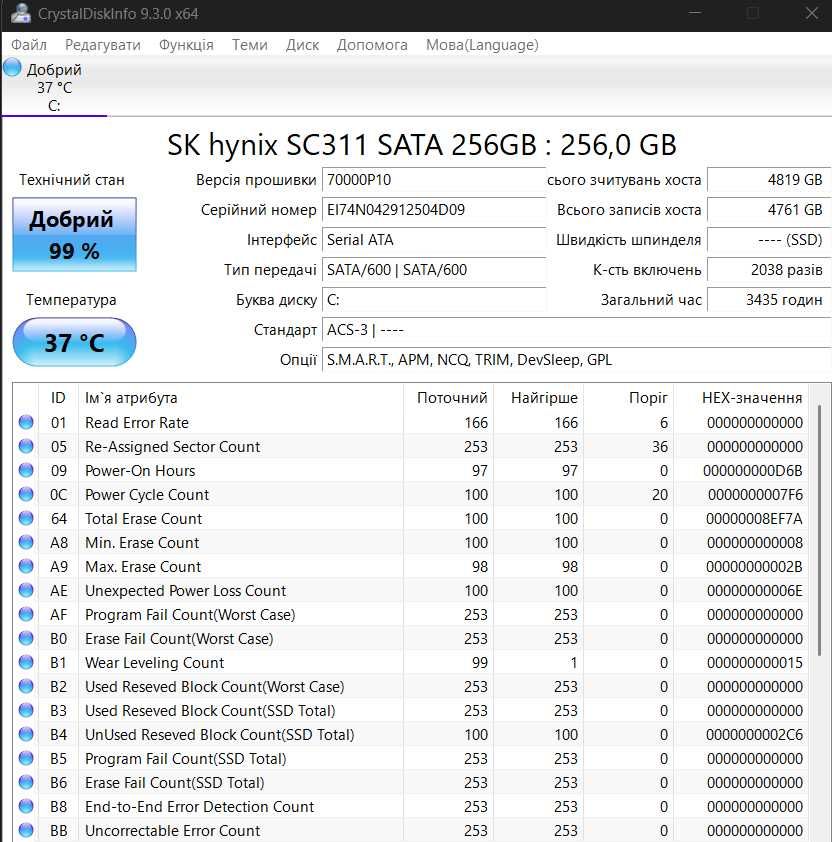Click the serial number field EI74N042912504D09
Viewport: 832px width, 842px height.
434,210
